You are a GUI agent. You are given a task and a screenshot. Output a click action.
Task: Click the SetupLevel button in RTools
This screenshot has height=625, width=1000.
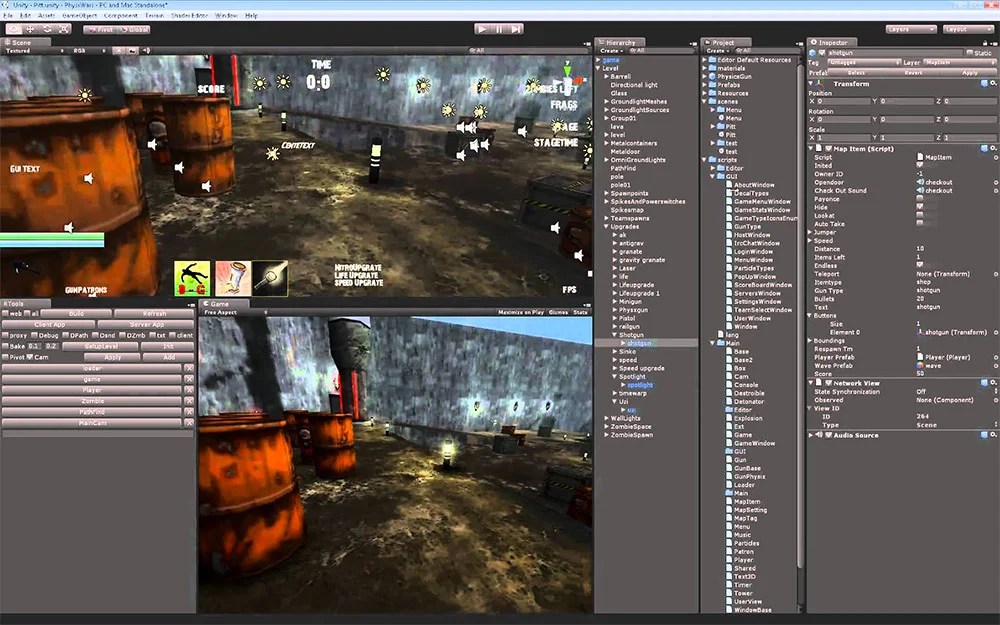(101, 346)
